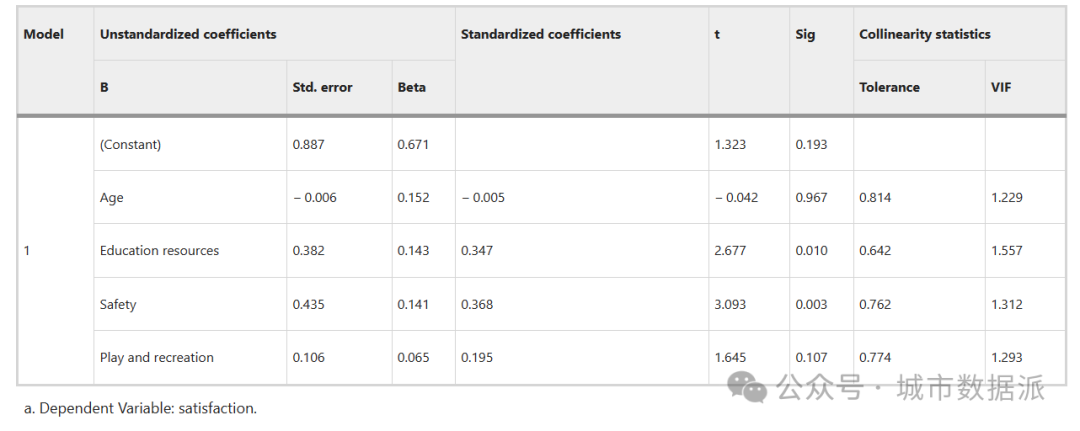The width and height of the screenshot is (1080, 431).
Task: Select the (Constant) row label
Action: 130,145
